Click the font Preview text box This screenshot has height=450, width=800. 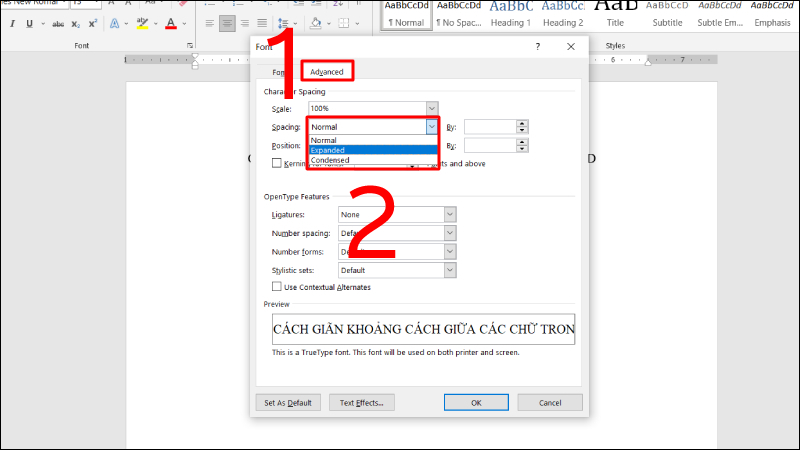423,329
